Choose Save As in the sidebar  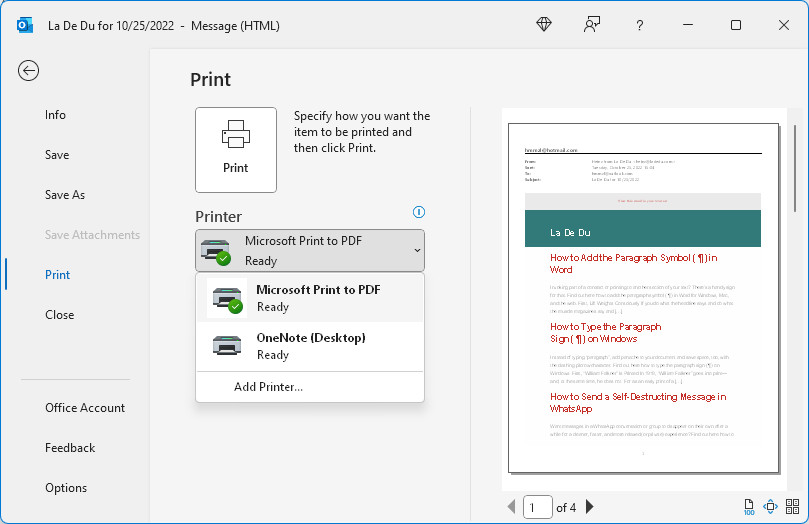tap(64, 194)
